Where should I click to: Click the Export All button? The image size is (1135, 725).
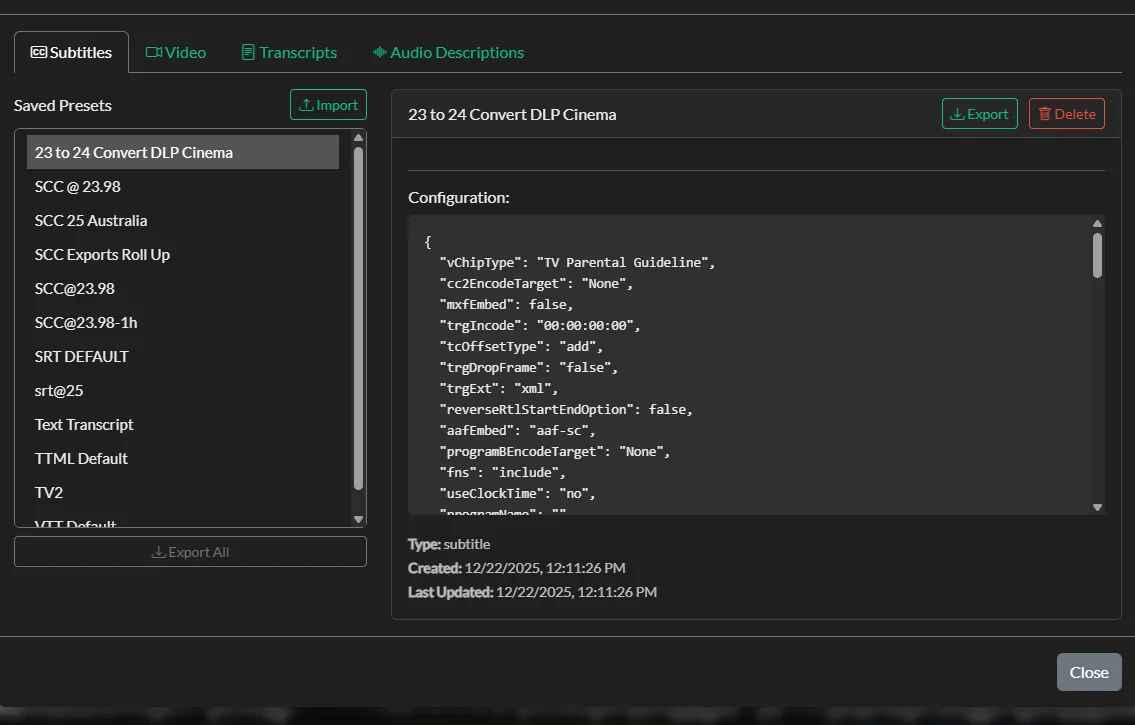pyautogui.click(x=190, y=552)
